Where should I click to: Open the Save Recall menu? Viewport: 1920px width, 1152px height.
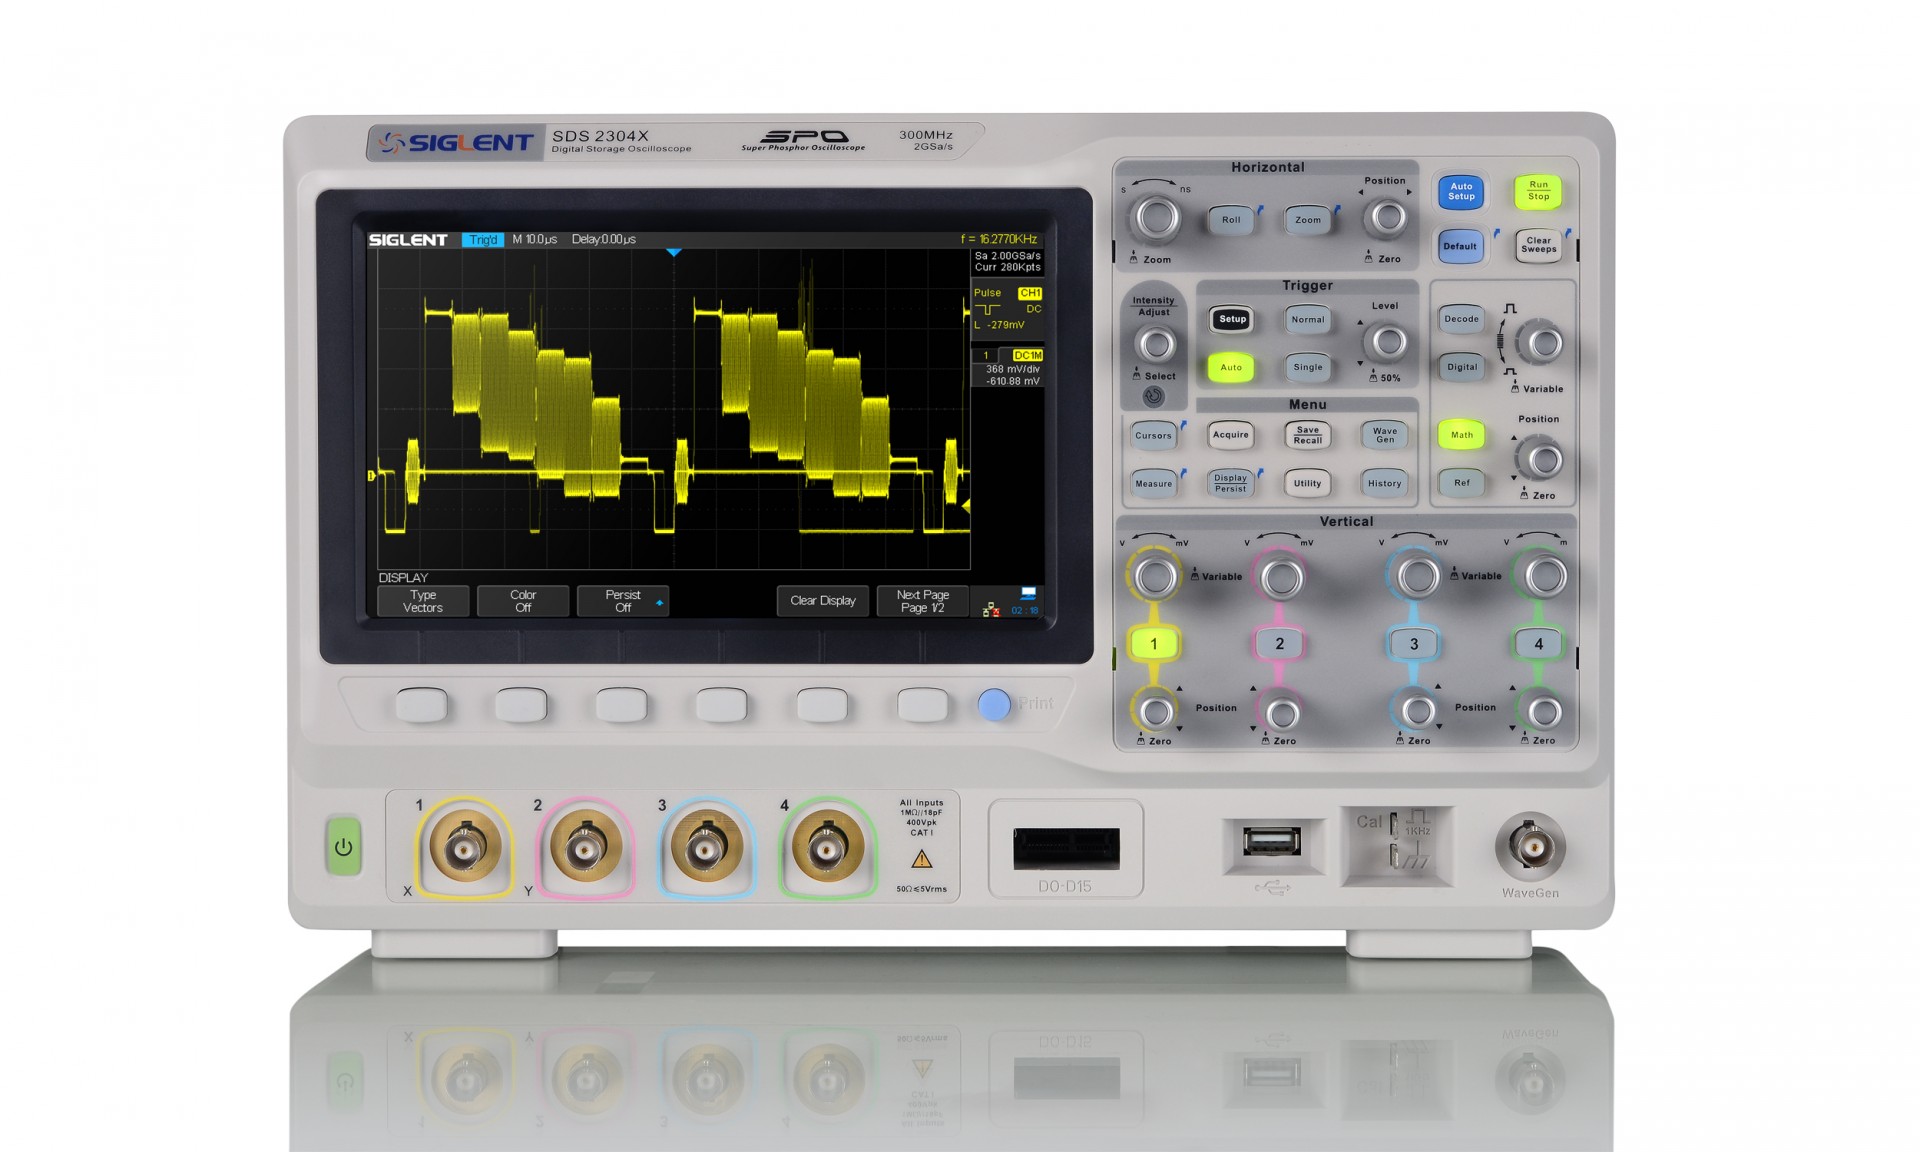[1308, 435]
